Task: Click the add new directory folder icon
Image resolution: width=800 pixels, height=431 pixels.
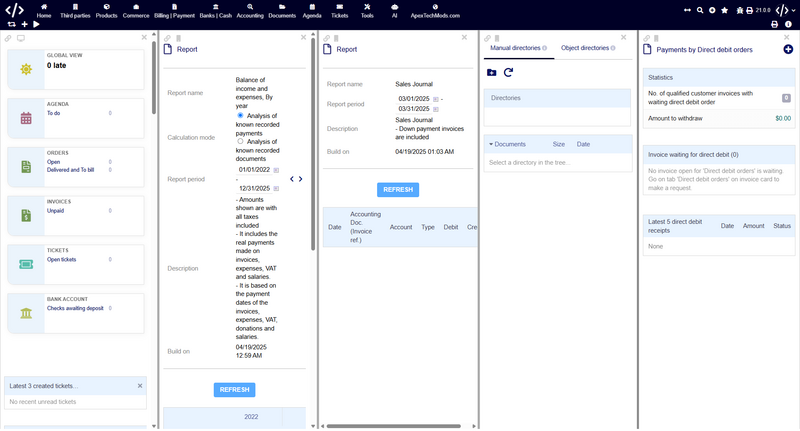Action: (491, 72)
